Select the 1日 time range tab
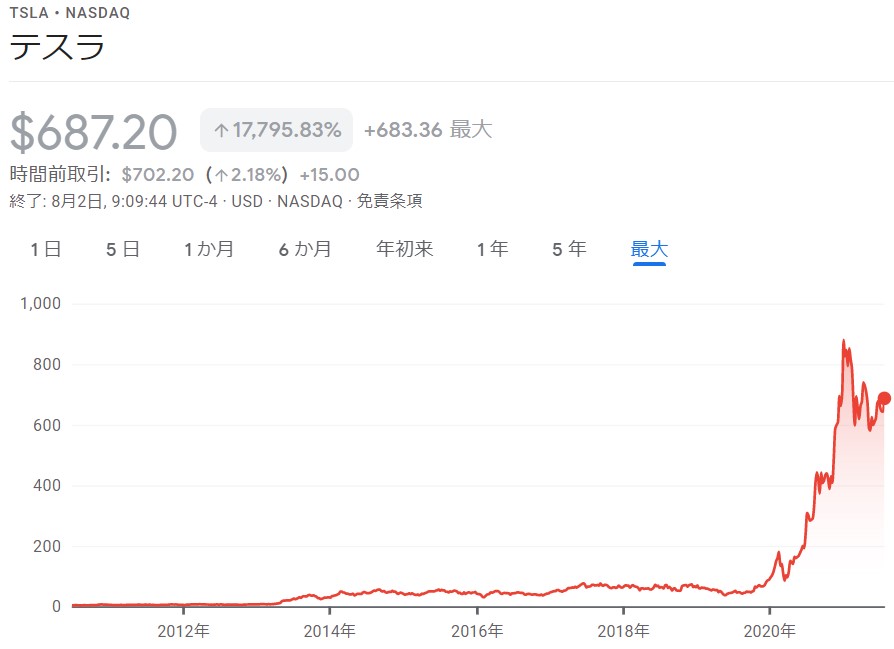Screen dimensions: 894x649 (46, 249)
